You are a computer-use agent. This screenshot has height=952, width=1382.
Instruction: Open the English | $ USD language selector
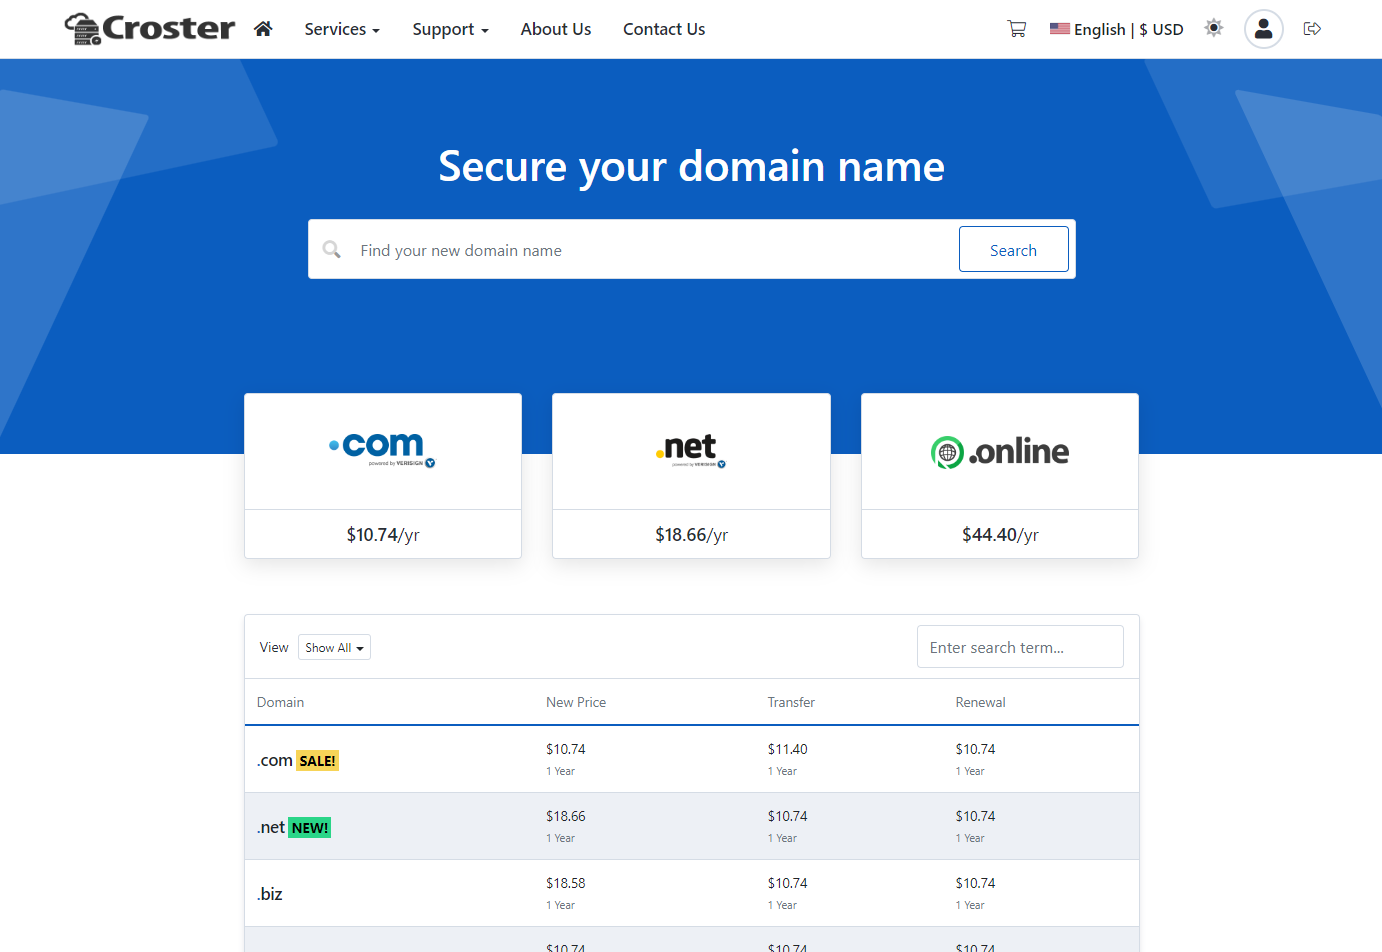click(x=1117, y=29)
